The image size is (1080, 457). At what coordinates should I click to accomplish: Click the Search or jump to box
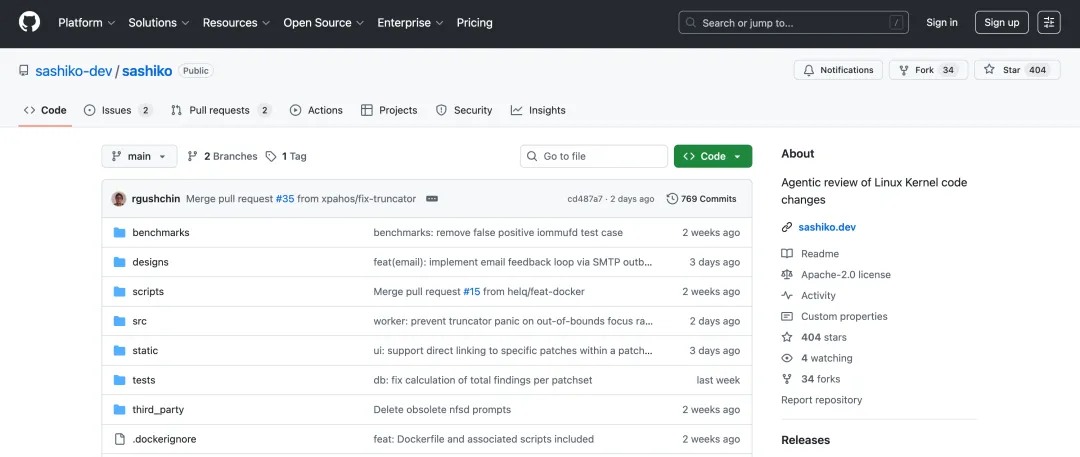789,22
